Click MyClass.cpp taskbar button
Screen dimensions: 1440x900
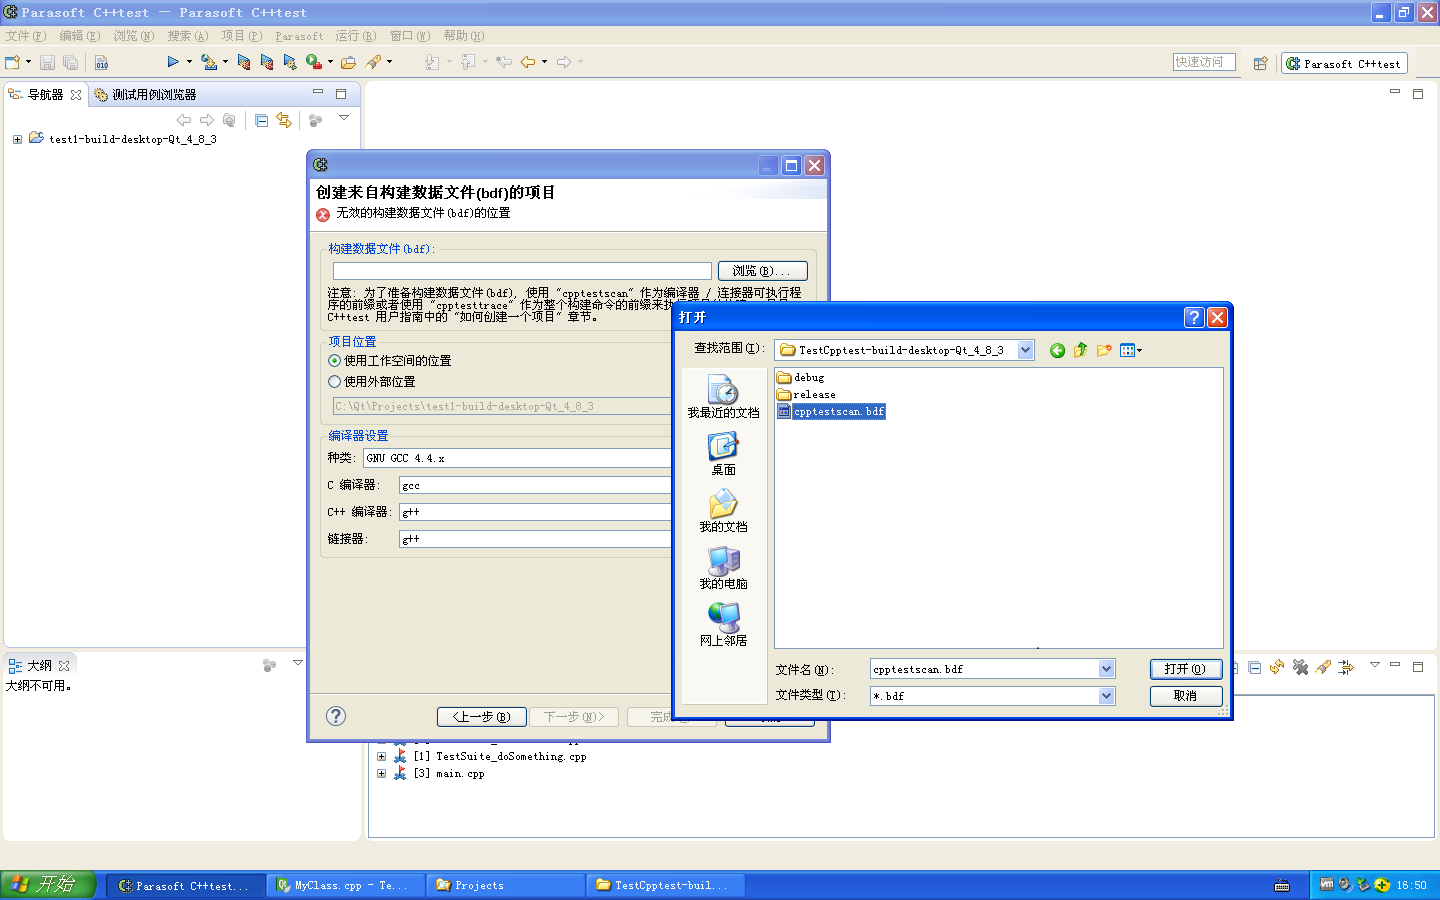345,885
